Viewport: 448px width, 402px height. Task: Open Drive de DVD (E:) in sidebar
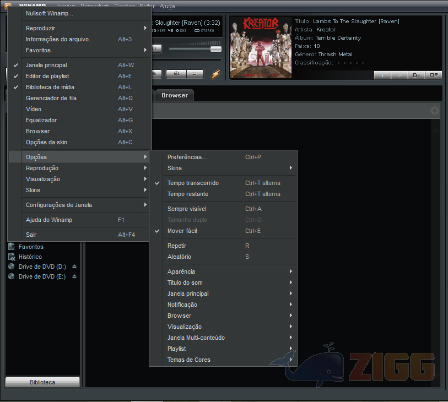point(42,277)
